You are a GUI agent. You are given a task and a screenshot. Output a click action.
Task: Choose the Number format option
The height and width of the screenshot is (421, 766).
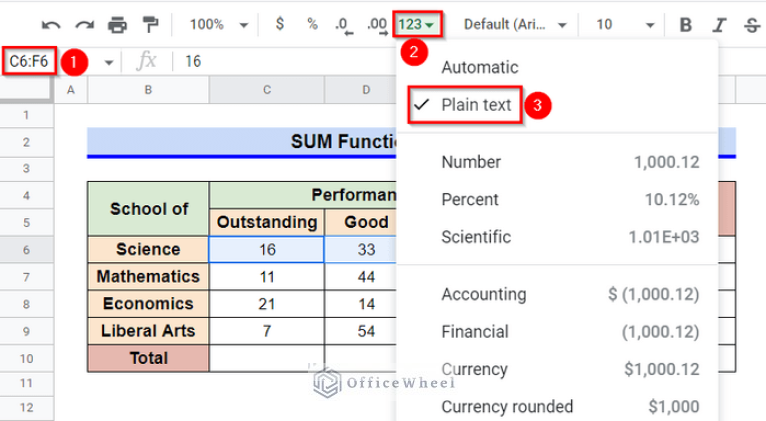557,162
